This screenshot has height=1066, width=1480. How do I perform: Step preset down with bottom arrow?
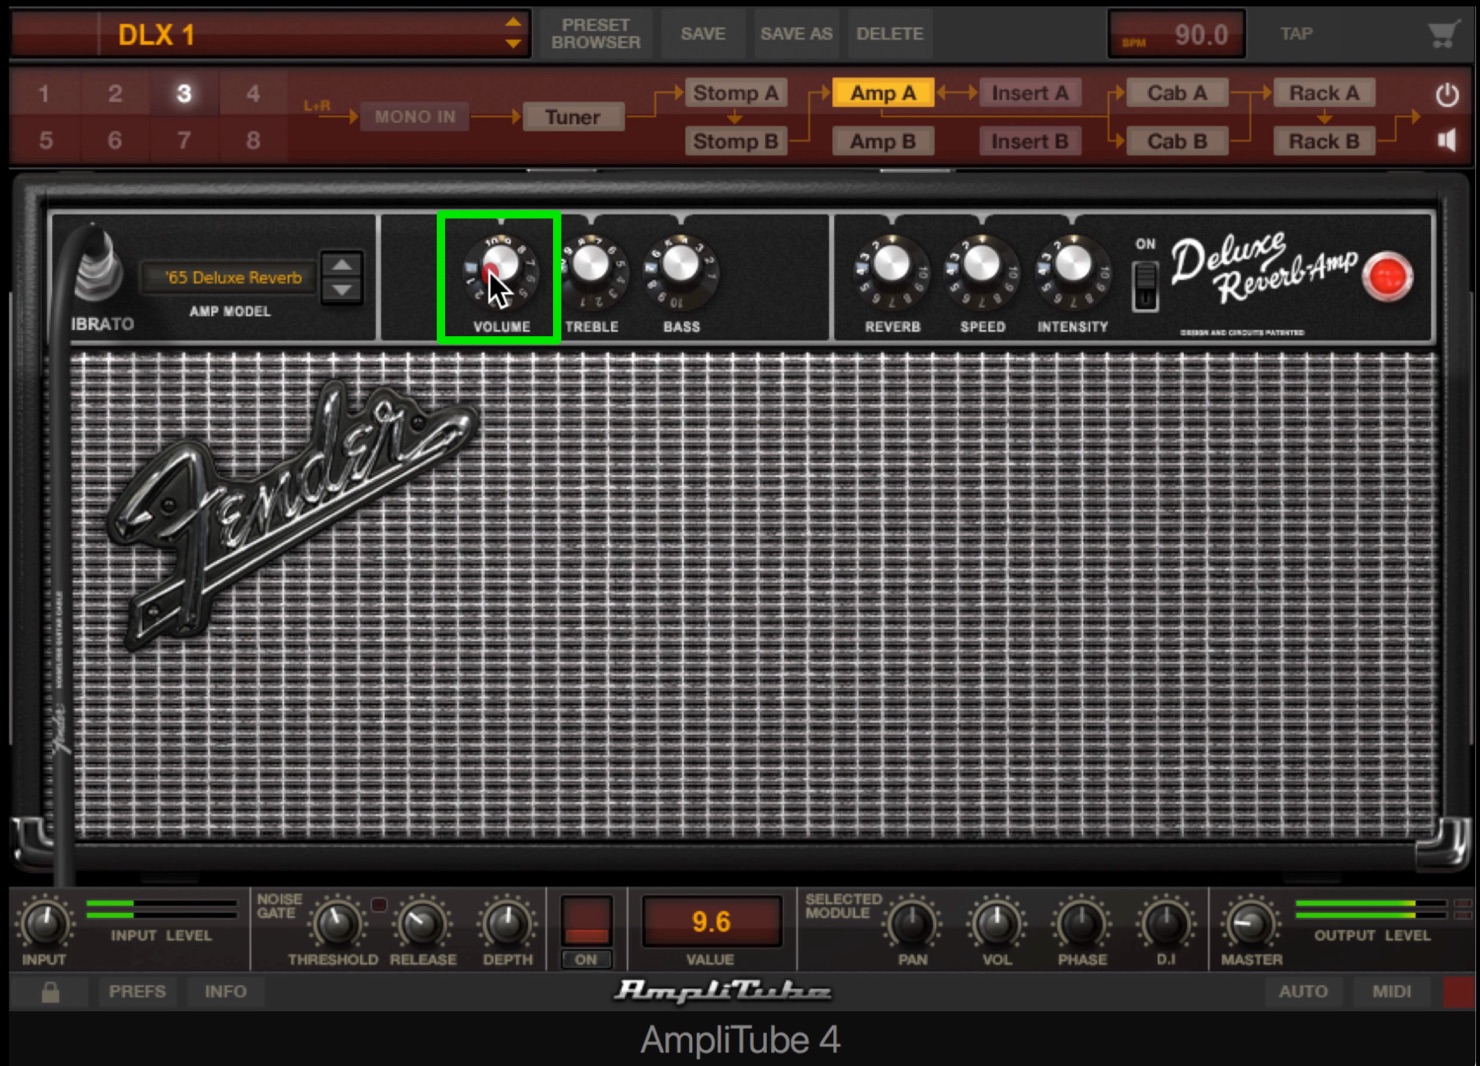pos(513,44)
